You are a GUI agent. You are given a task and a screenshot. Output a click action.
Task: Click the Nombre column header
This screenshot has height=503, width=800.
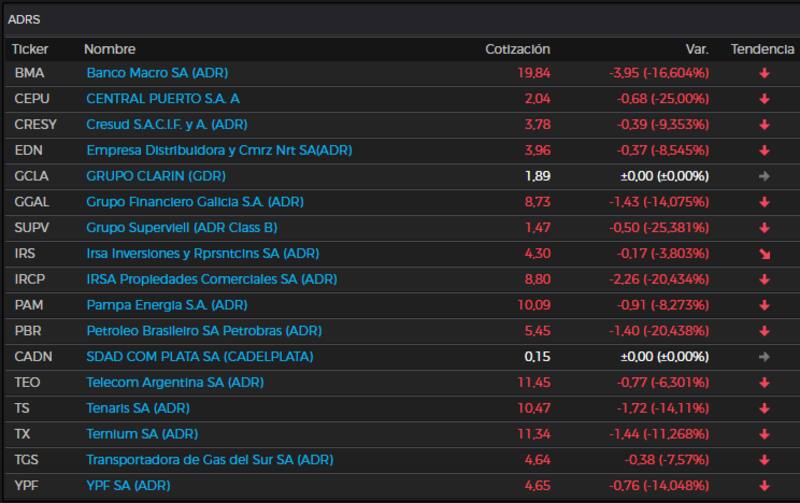pos(110,49)
